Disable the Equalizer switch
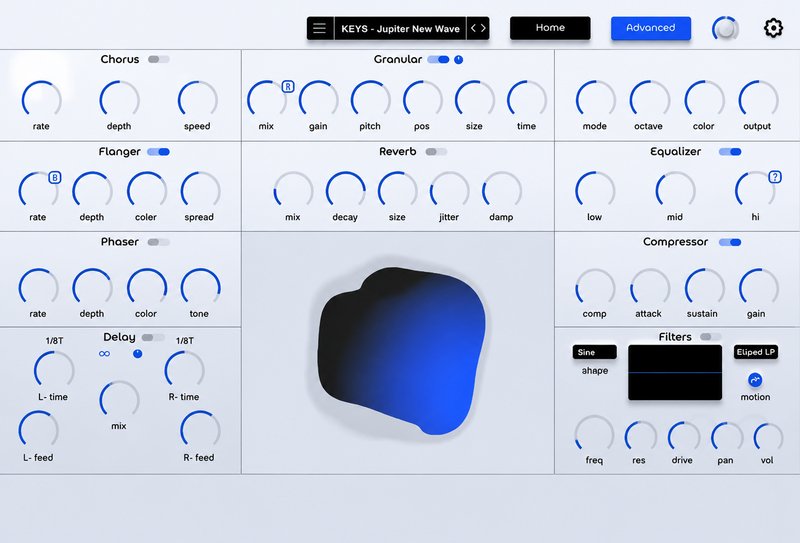 [730, 152]
